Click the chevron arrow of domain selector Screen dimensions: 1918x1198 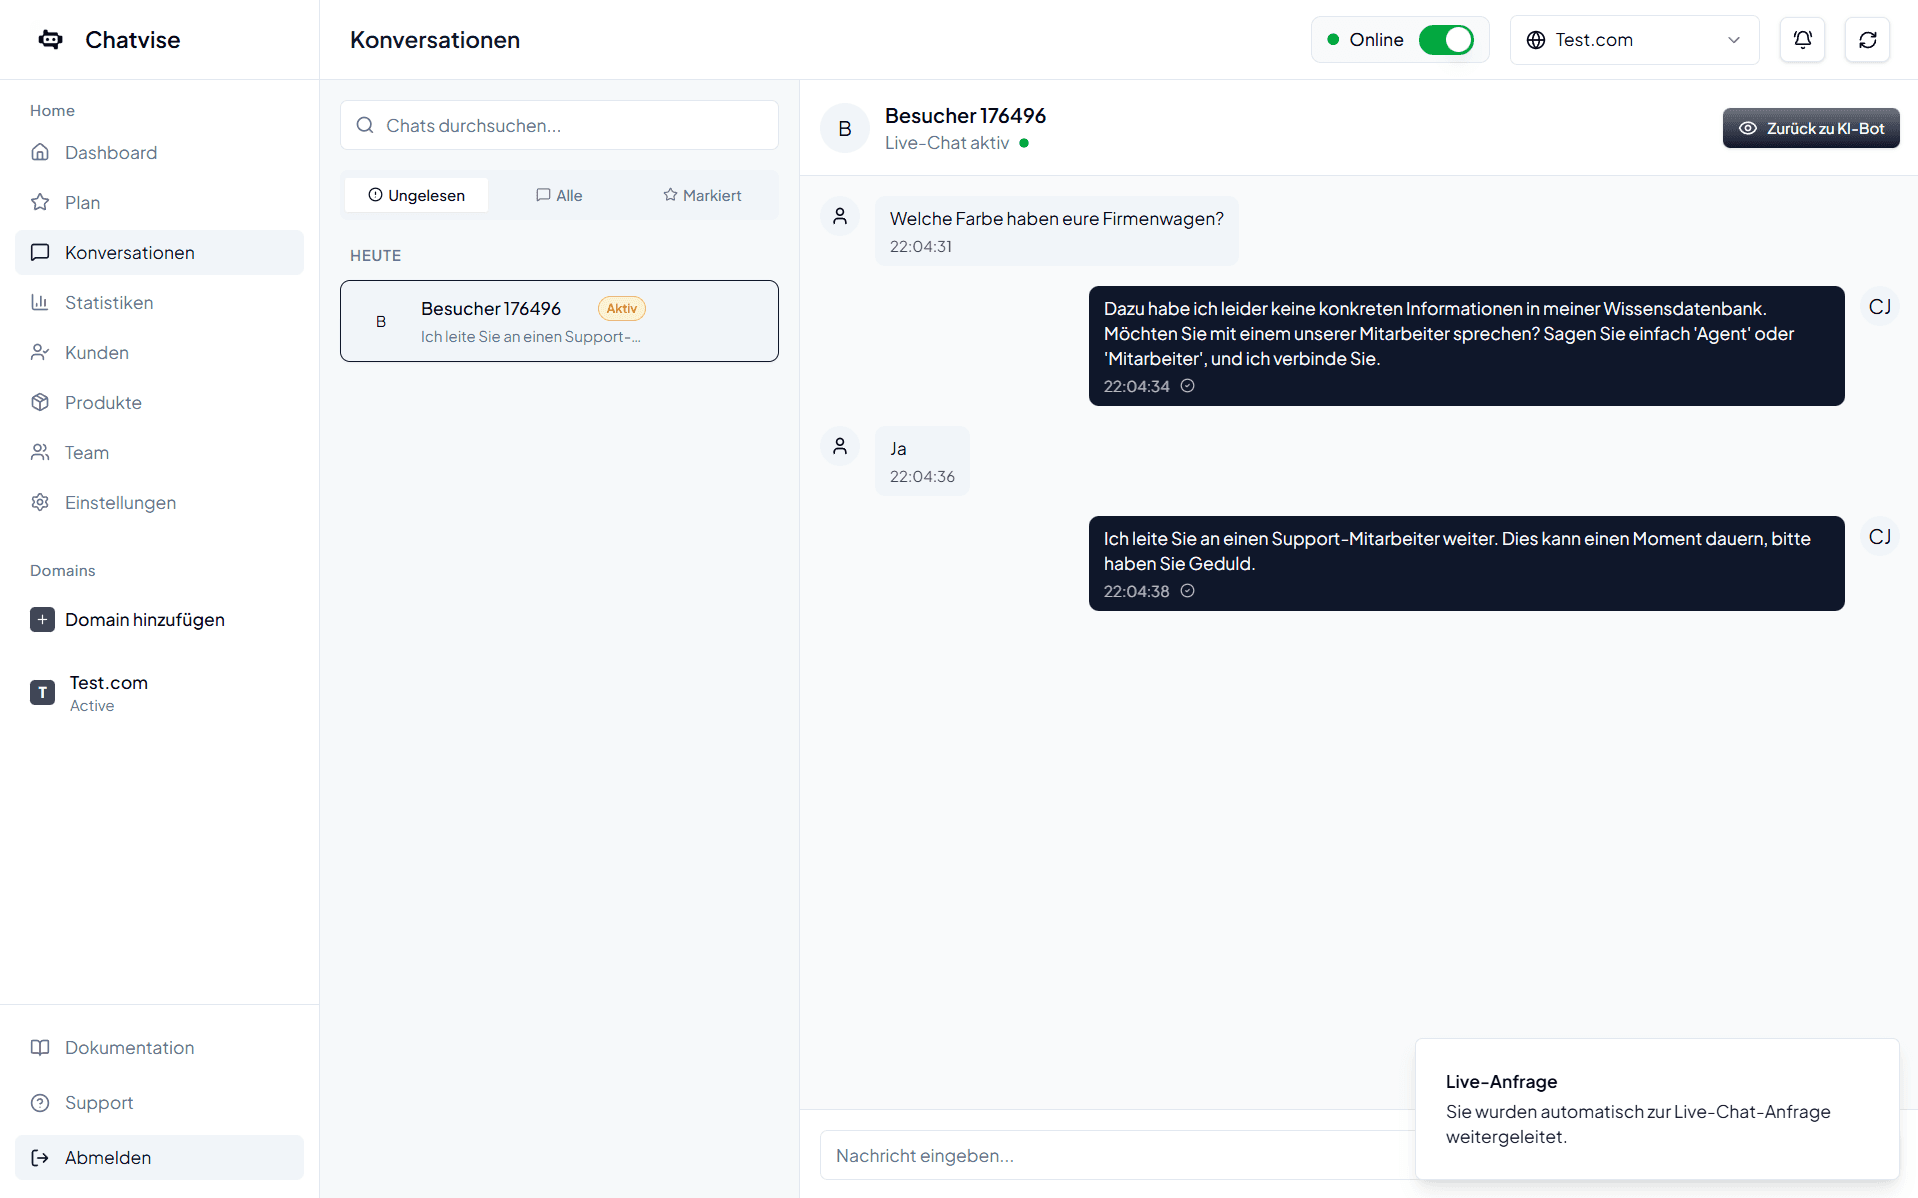(x=1734, y=40)
